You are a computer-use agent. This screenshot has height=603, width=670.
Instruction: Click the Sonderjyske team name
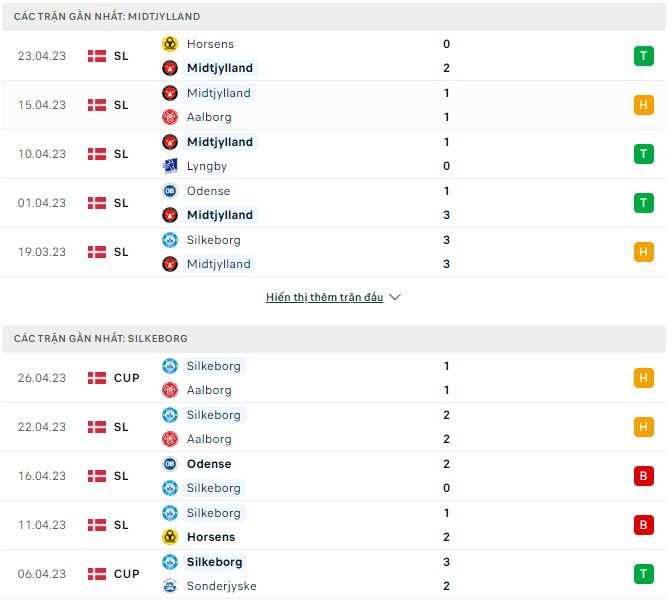pos(221,586)
